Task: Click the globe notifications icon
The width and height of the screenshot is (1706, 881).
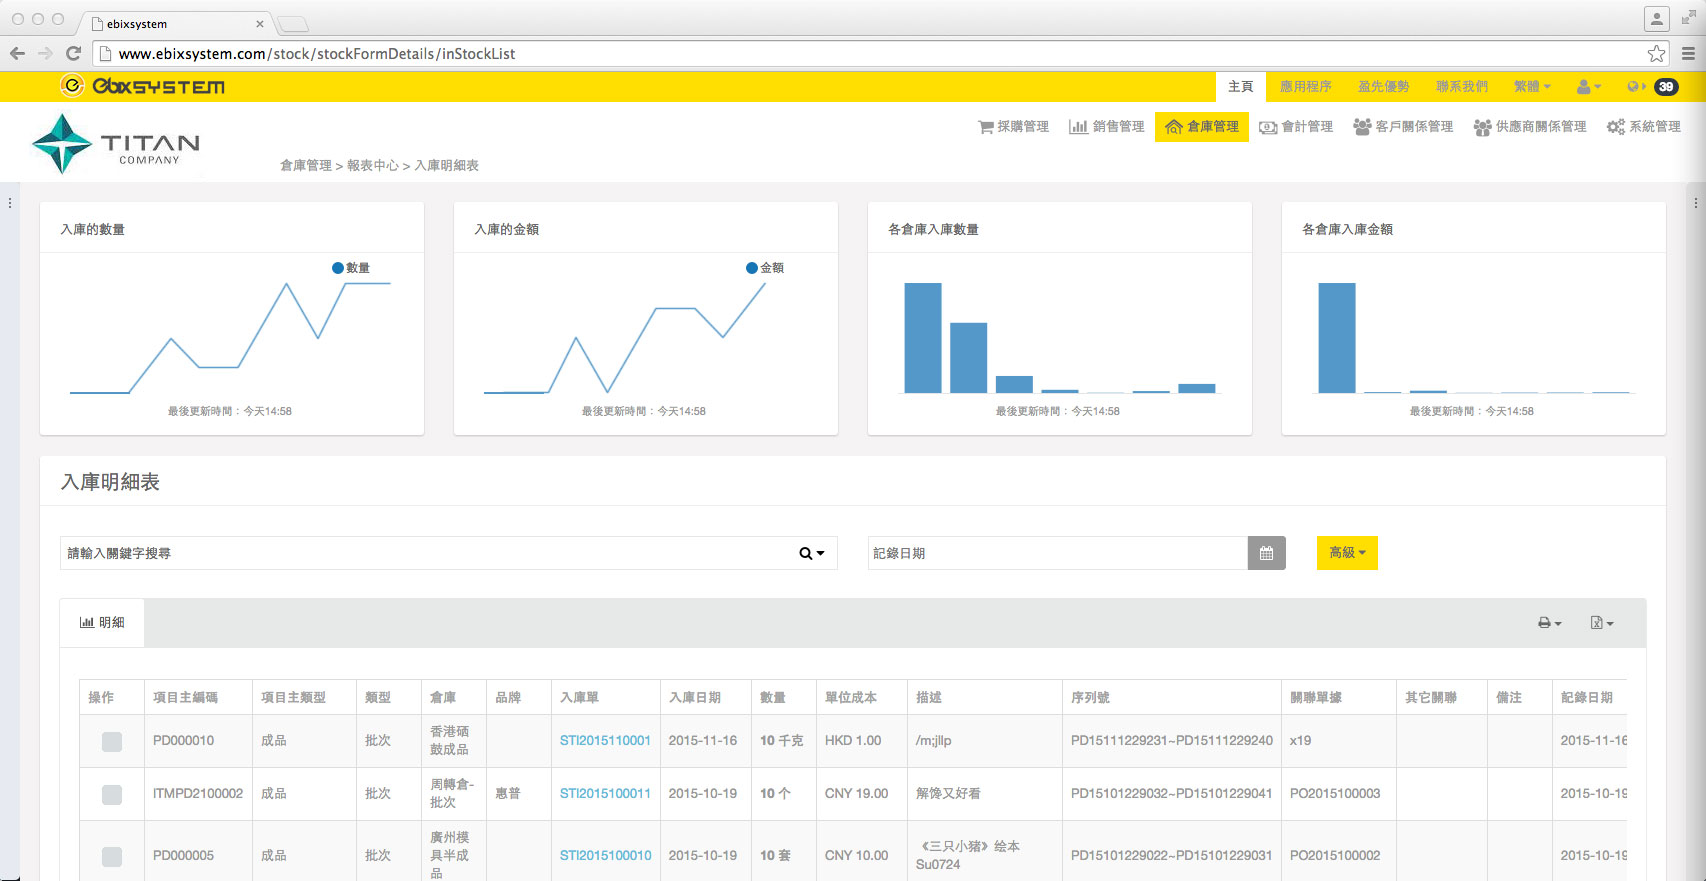Action: tap(1635, 87)
